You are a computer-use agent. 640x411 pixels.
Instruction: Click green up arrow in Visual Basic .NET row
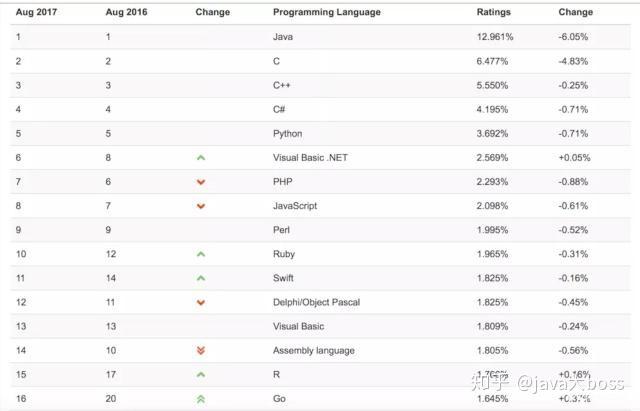point(201,158)
